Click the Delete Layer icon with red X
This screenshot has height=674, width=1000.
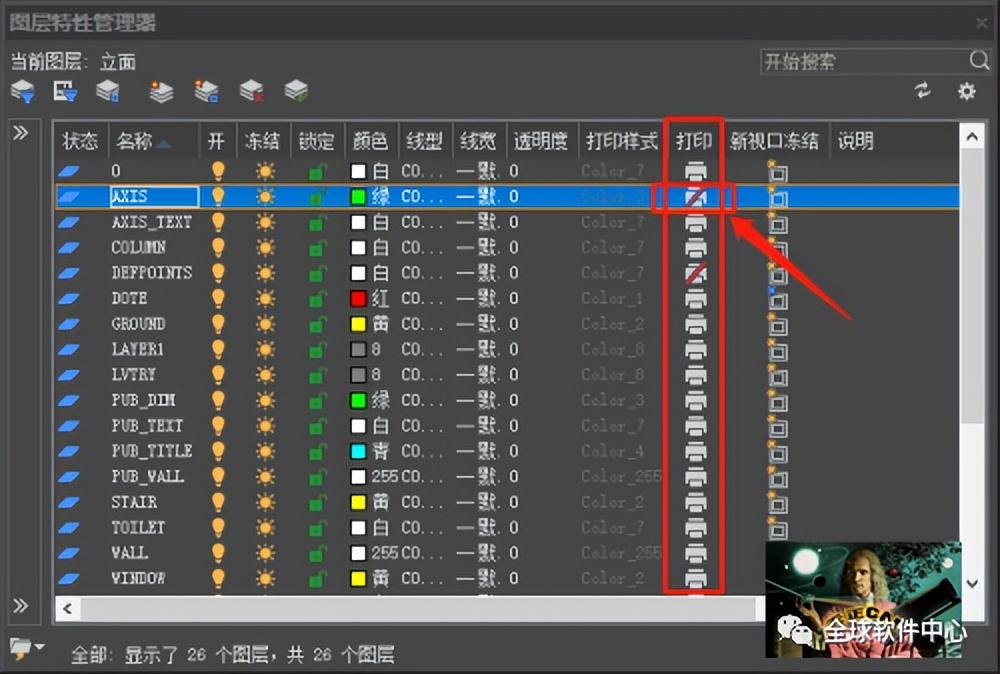pyautogui.click(x=252, y=92)
